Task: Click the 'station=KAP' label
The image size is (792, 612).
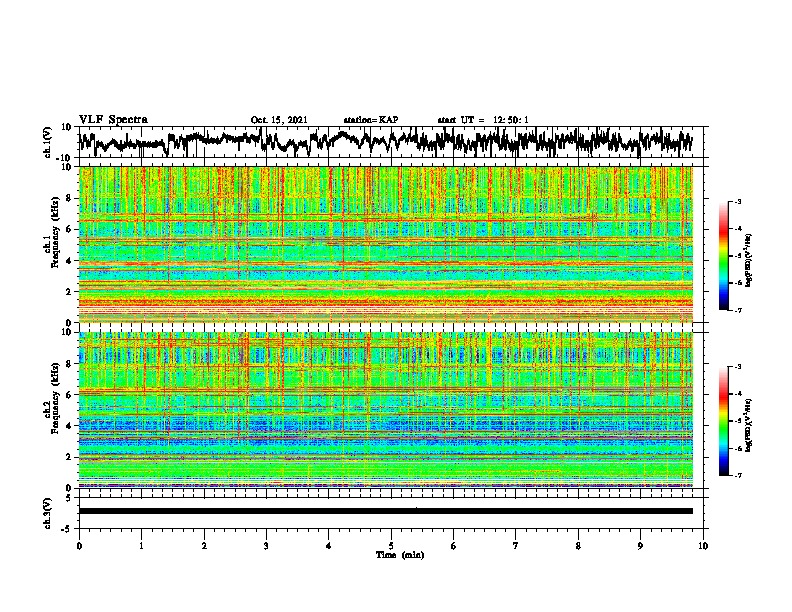Action: (371, 120)
